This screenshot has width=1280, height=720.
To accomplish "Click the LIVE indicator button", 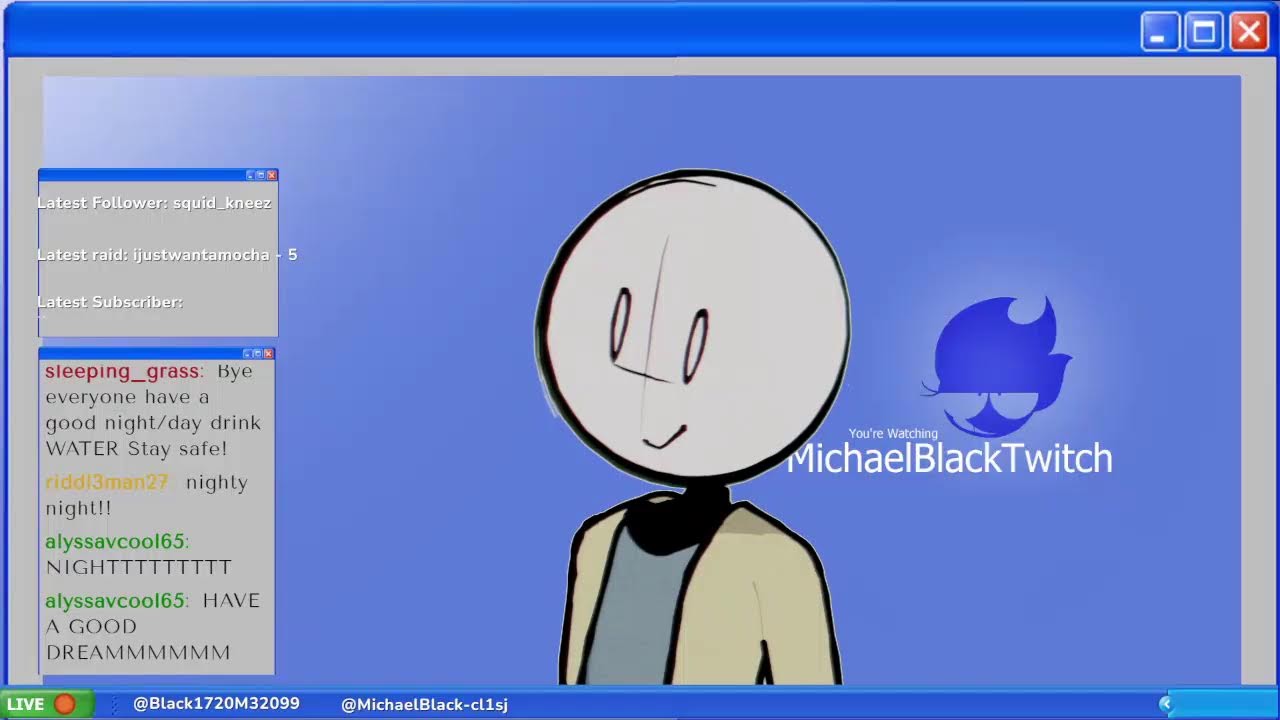I will [47, 704].
